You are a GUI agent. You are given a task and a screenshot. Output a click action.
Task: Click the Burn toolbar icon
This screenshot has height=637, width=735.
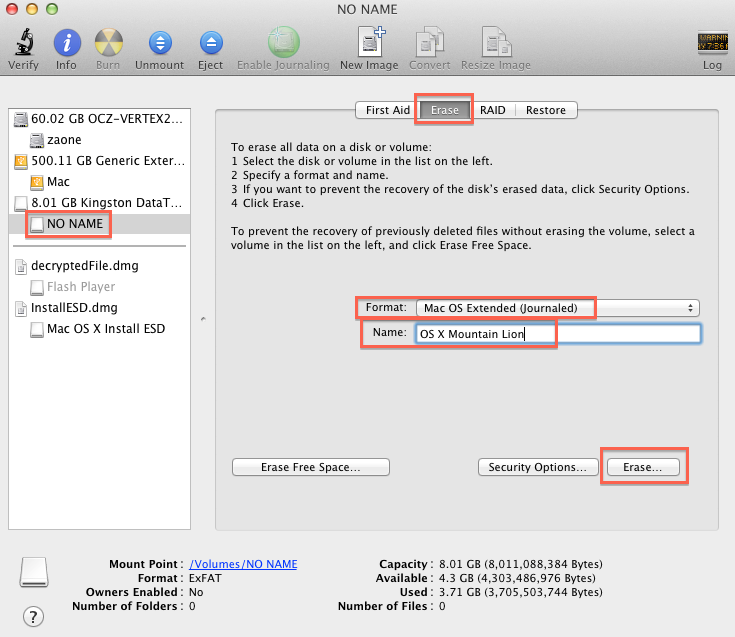point(108,43)
